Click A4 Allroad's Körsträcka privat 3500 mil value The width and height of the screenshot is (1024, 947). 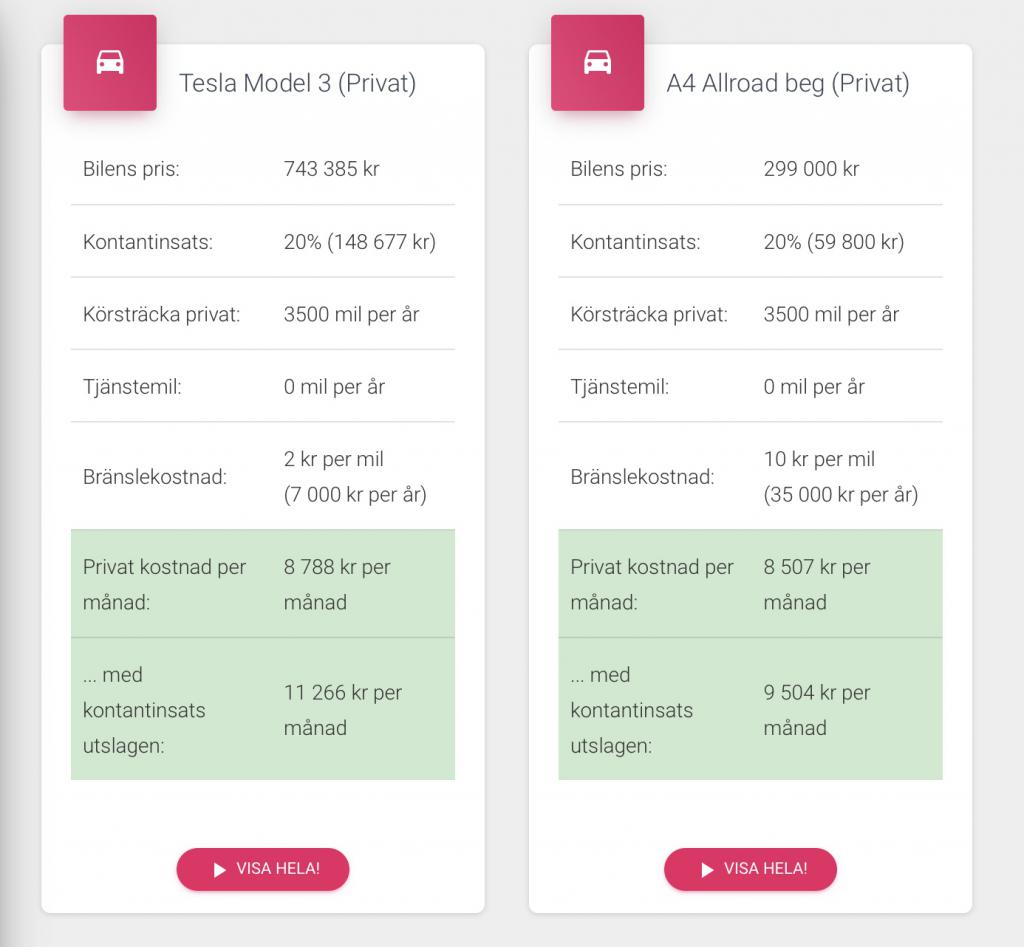click(831, 315)
